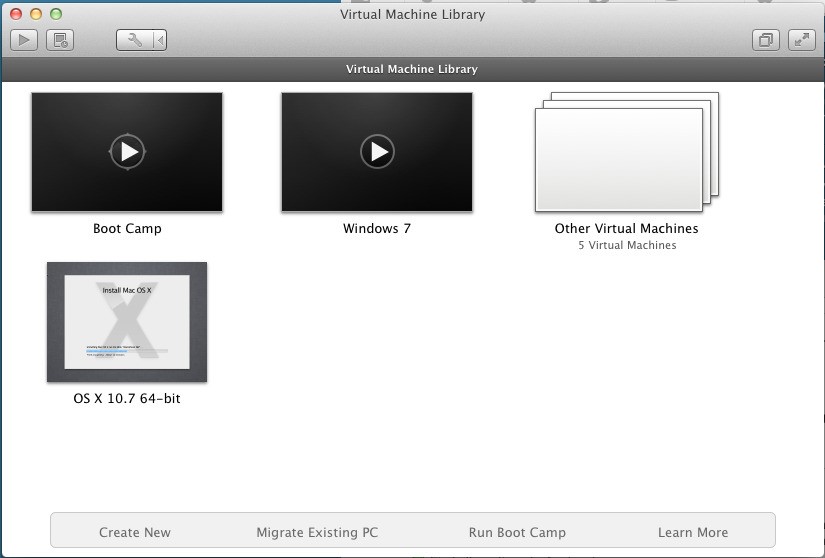Screen dimensions: 825x558
Task: Start the Boot Camp virtual machine
Action: click(x=127, y=152)
